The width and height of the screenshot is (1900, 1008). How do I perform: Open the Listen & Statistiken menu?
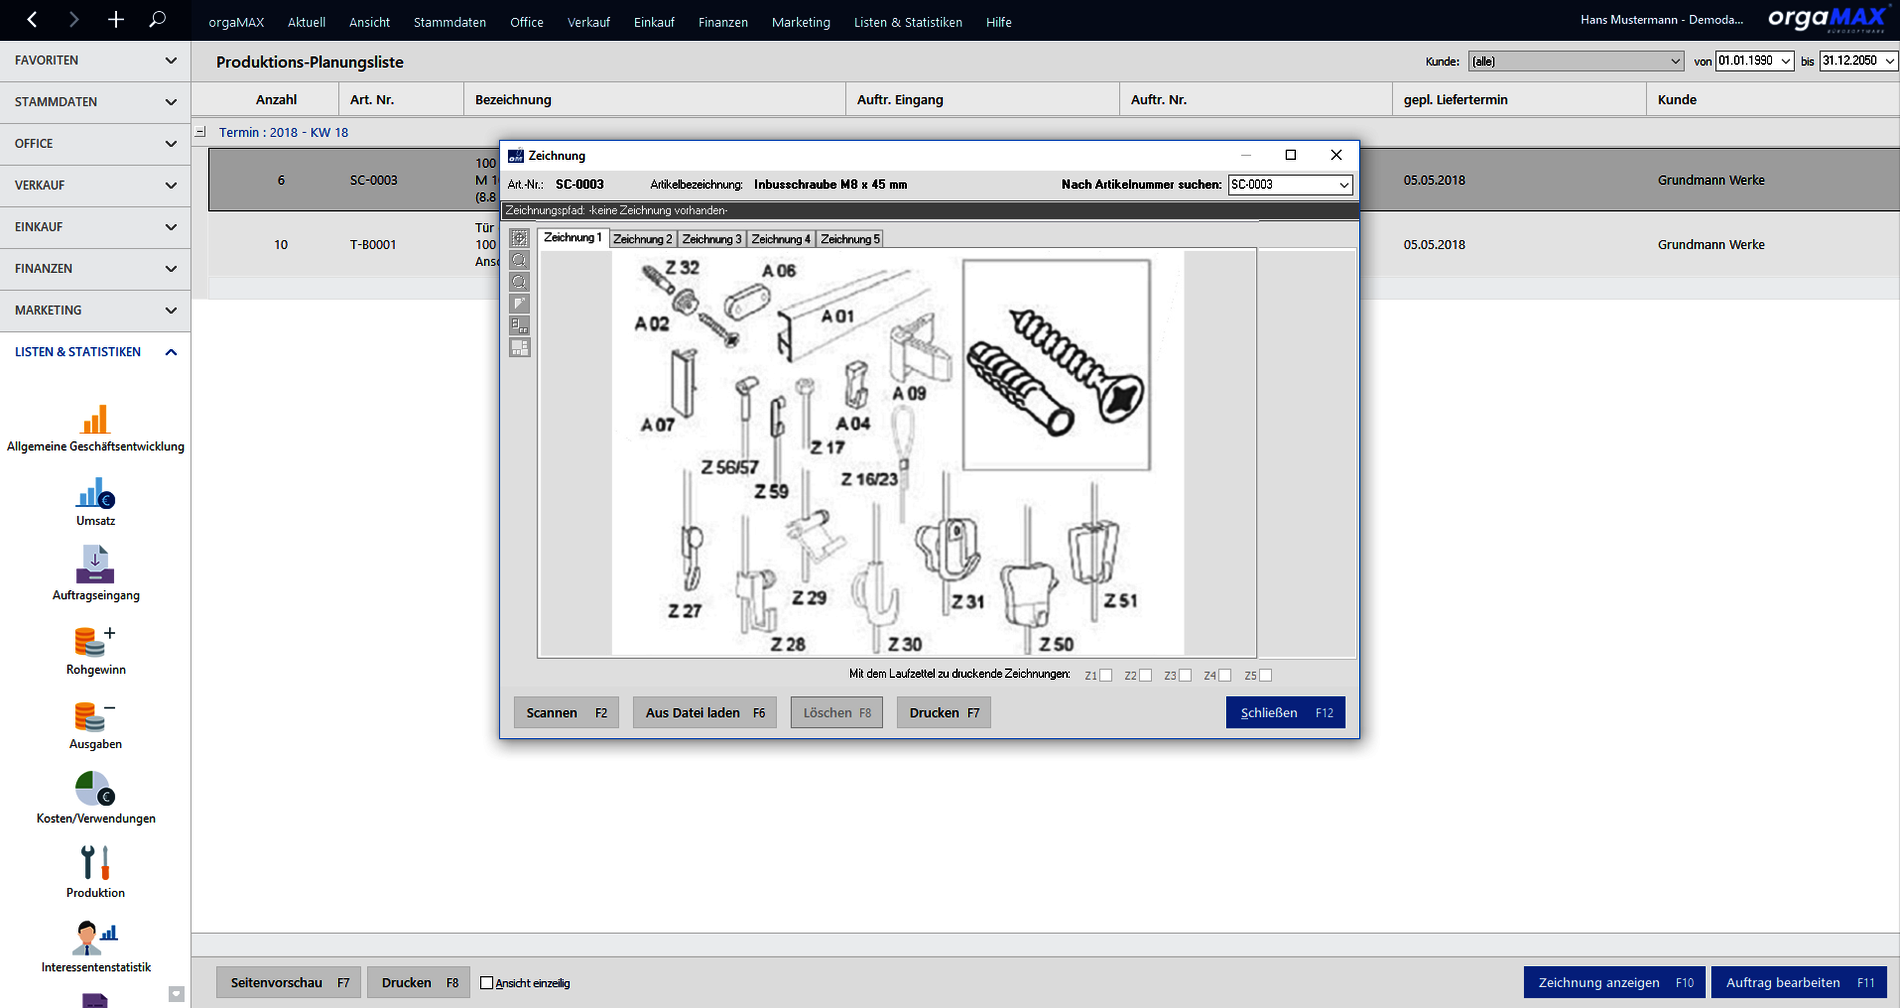(x=908, y=22)
